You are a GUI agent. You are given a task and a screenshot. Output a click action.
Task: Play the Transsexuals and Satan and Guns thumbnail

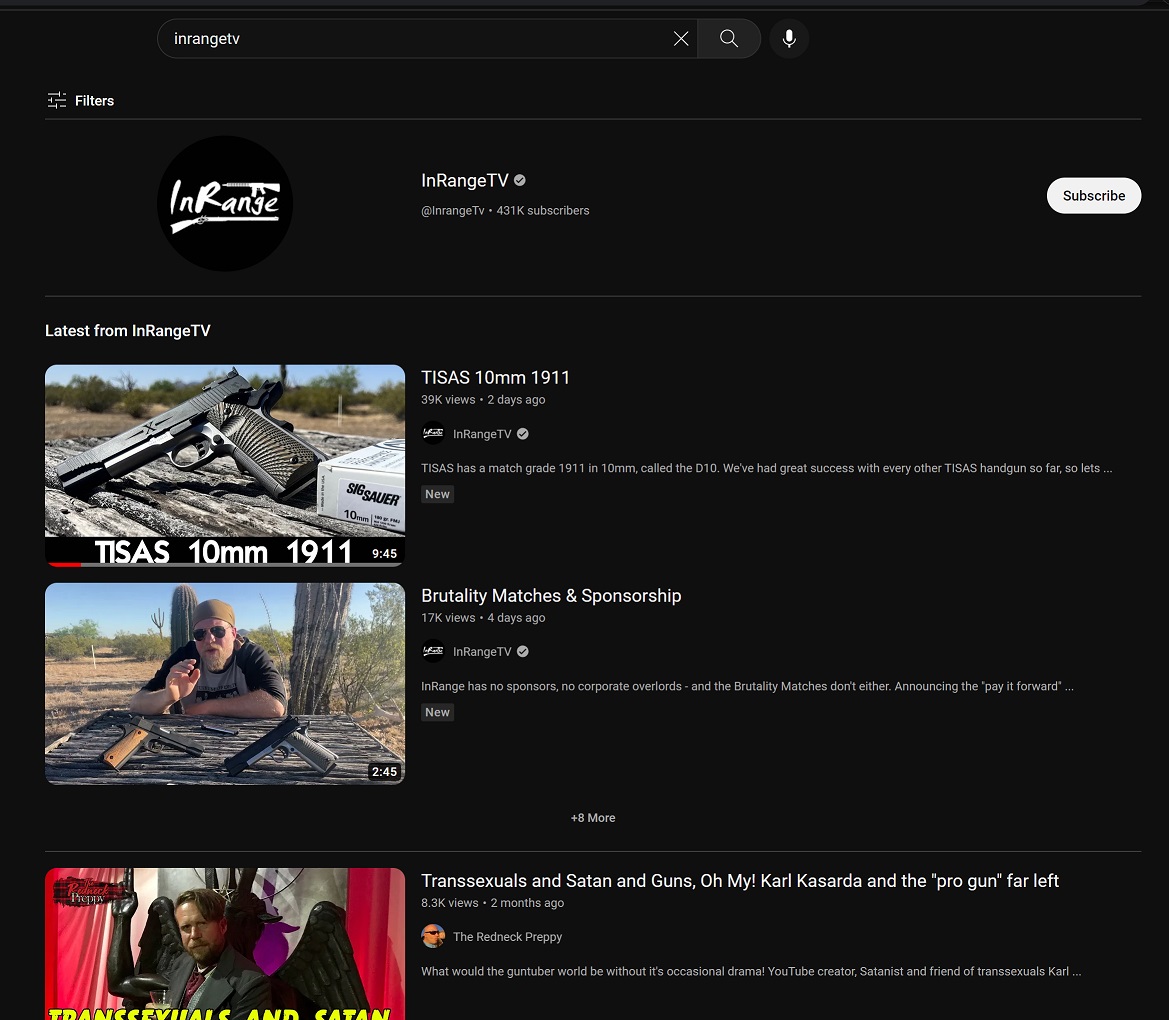[225, 944]
